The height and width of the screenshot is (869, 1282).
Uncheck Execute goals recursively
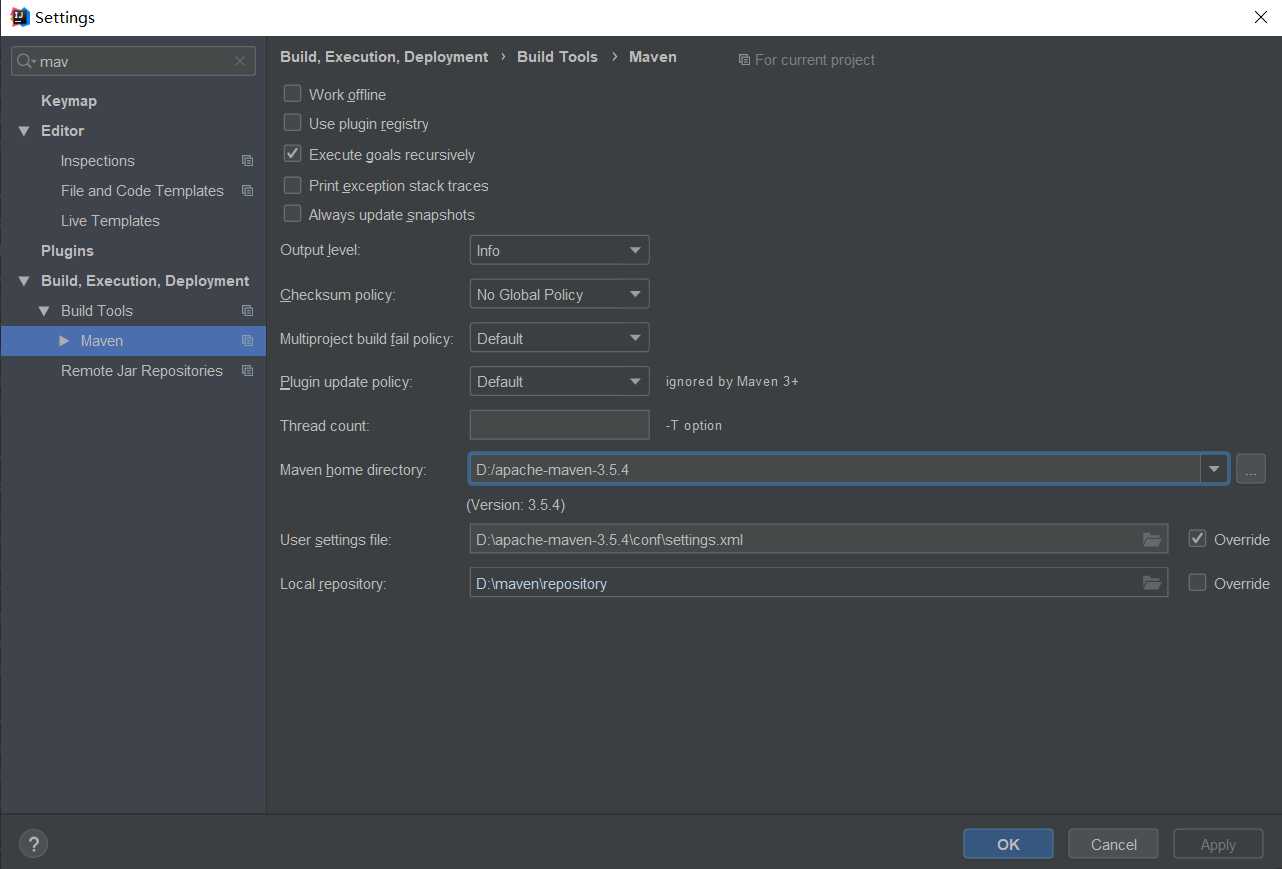point(292,154)
